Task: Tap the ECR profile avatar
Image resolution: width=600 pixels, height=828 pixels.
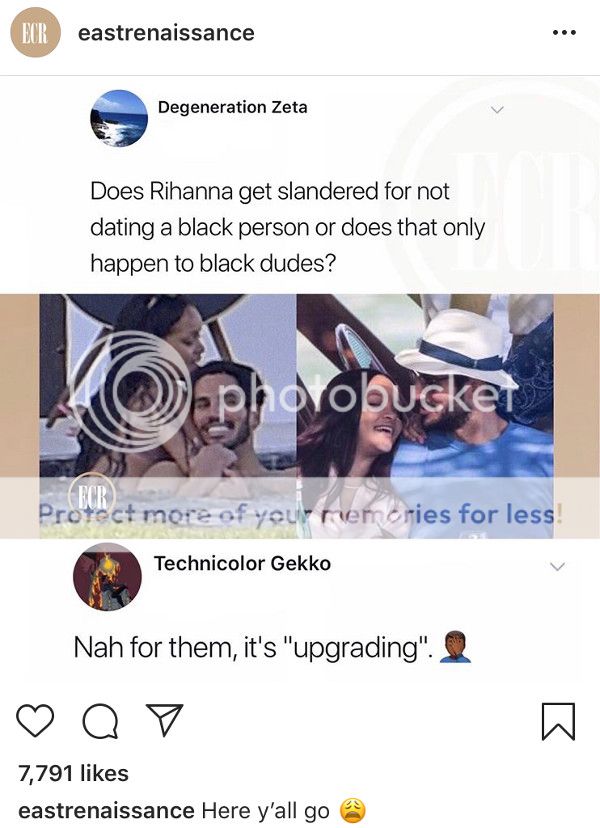Action: [35, 32]
